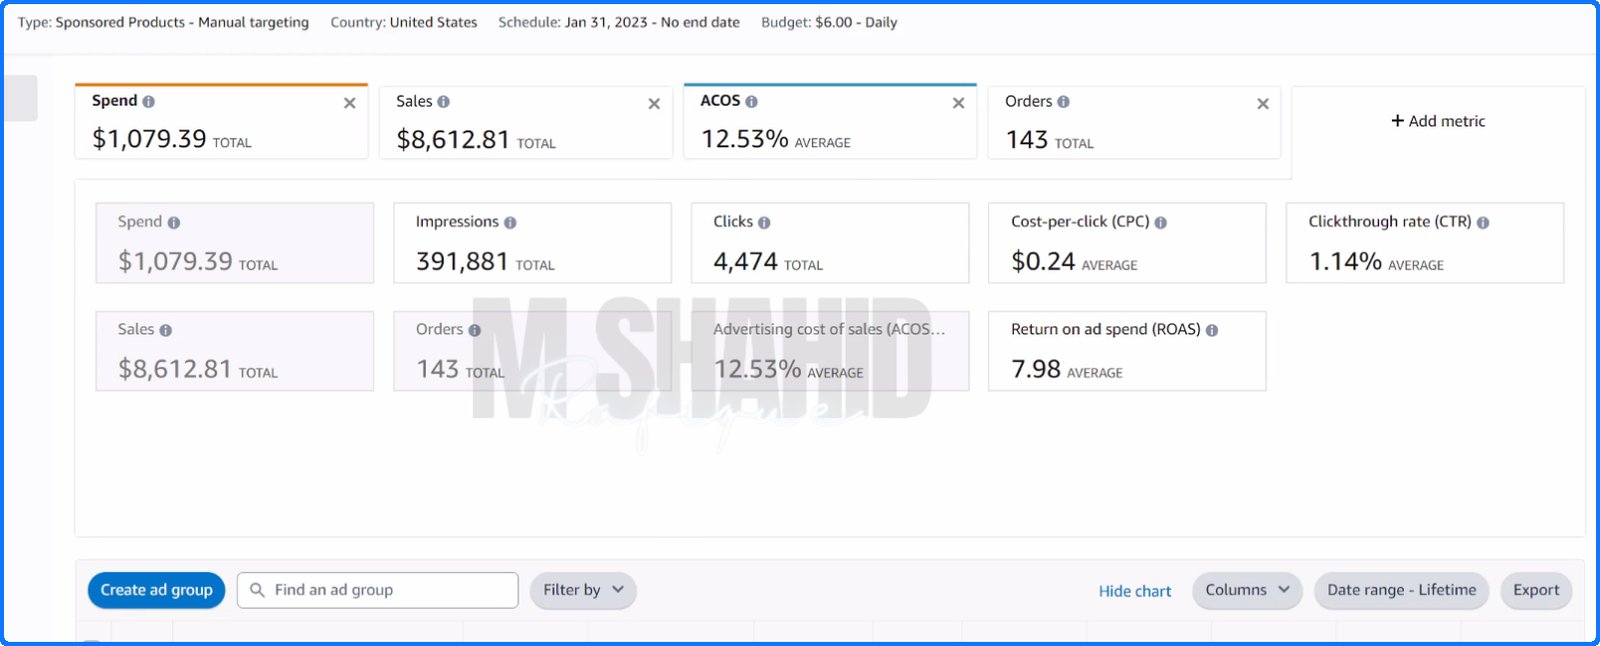Click info icon beside Clickthrough rate (CTR)
The height and width of the screenshot is (646, 1600).
coord(1483,223)
